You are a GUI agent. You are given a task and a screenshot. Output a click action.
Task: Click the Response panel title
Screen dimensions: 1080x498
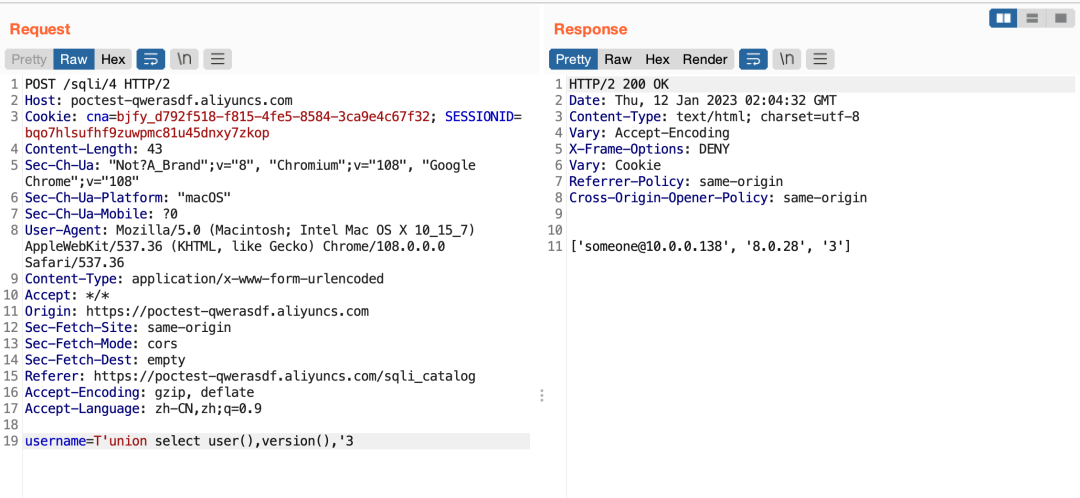click(590, 29)
